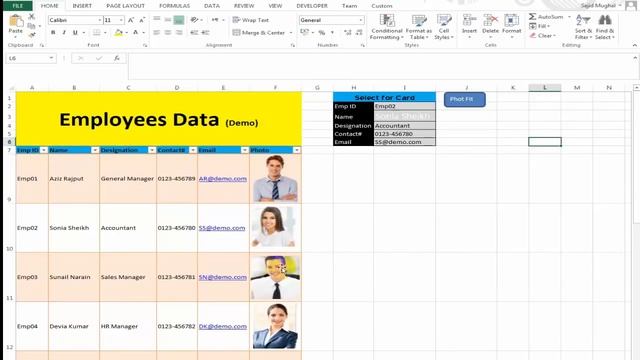
Task: Open the AR@demo.com email link
Action: [223, 178]
